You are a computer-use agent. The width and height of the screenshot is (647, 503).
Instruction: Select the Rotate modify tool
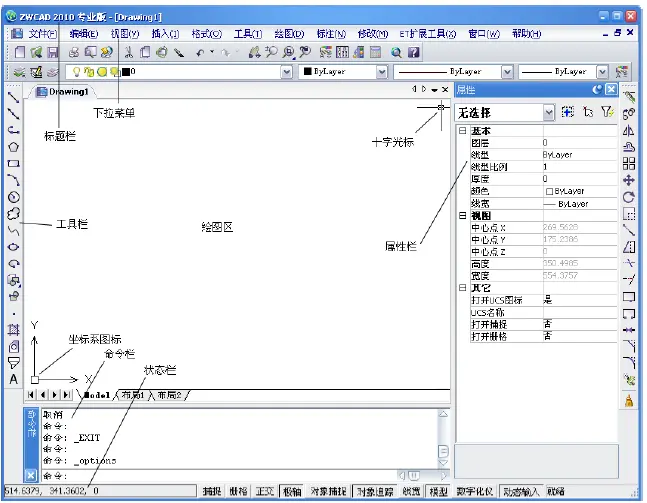(628, 197)
